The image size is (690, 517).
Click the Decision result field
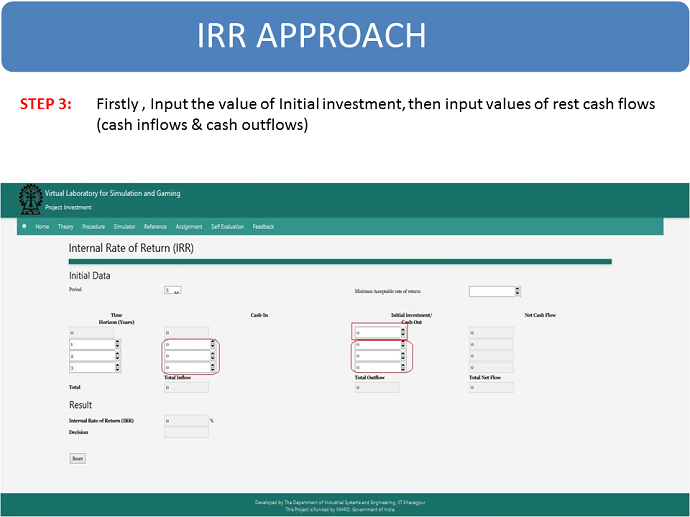pos(187,433)
